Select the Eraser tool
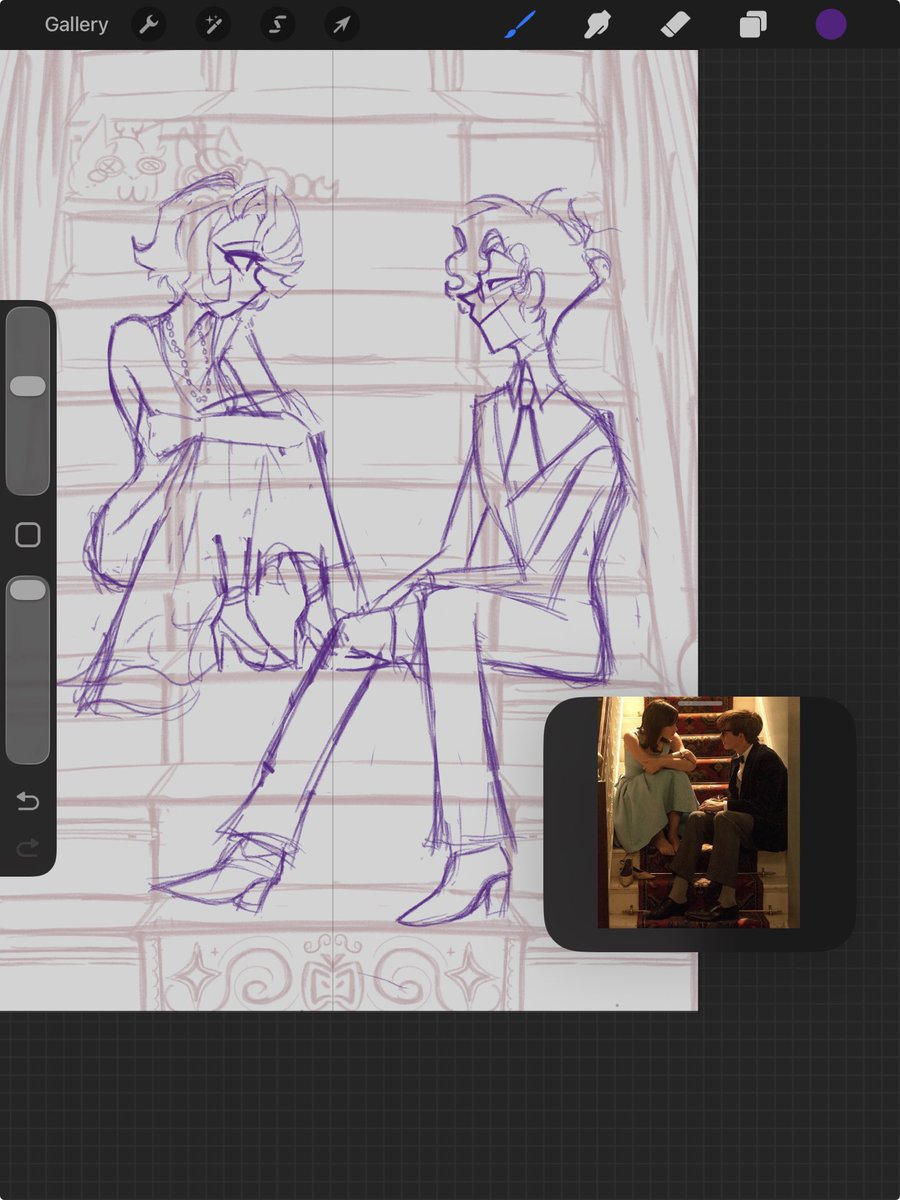 tap(676, 24)
